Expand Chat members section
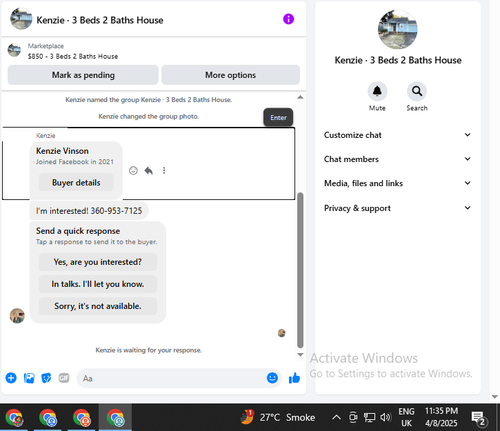The height and width of the screenshot is (431, 500). (x=397, y=159)
